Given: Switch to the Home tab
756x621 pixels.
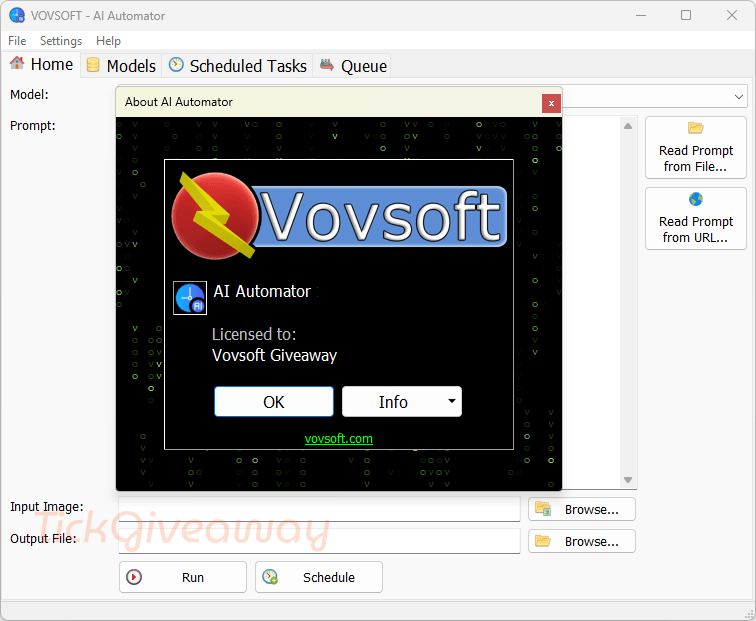Looking at the screenshot, I should pyautogui.click(x=42, y=64).
